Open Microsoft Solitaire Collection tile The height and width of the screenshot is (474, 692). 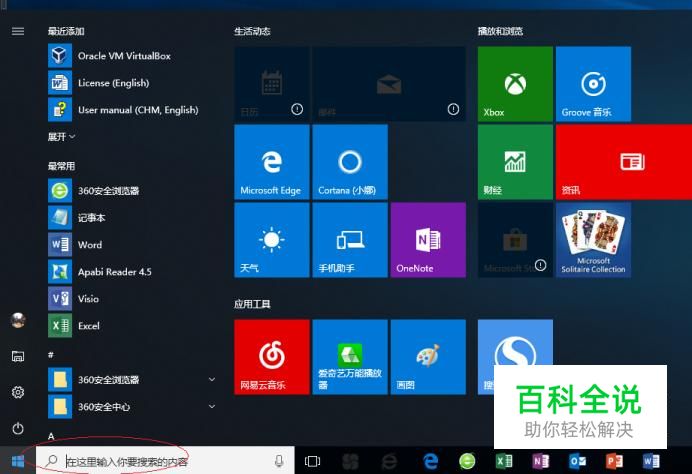(x=593, y=240)
